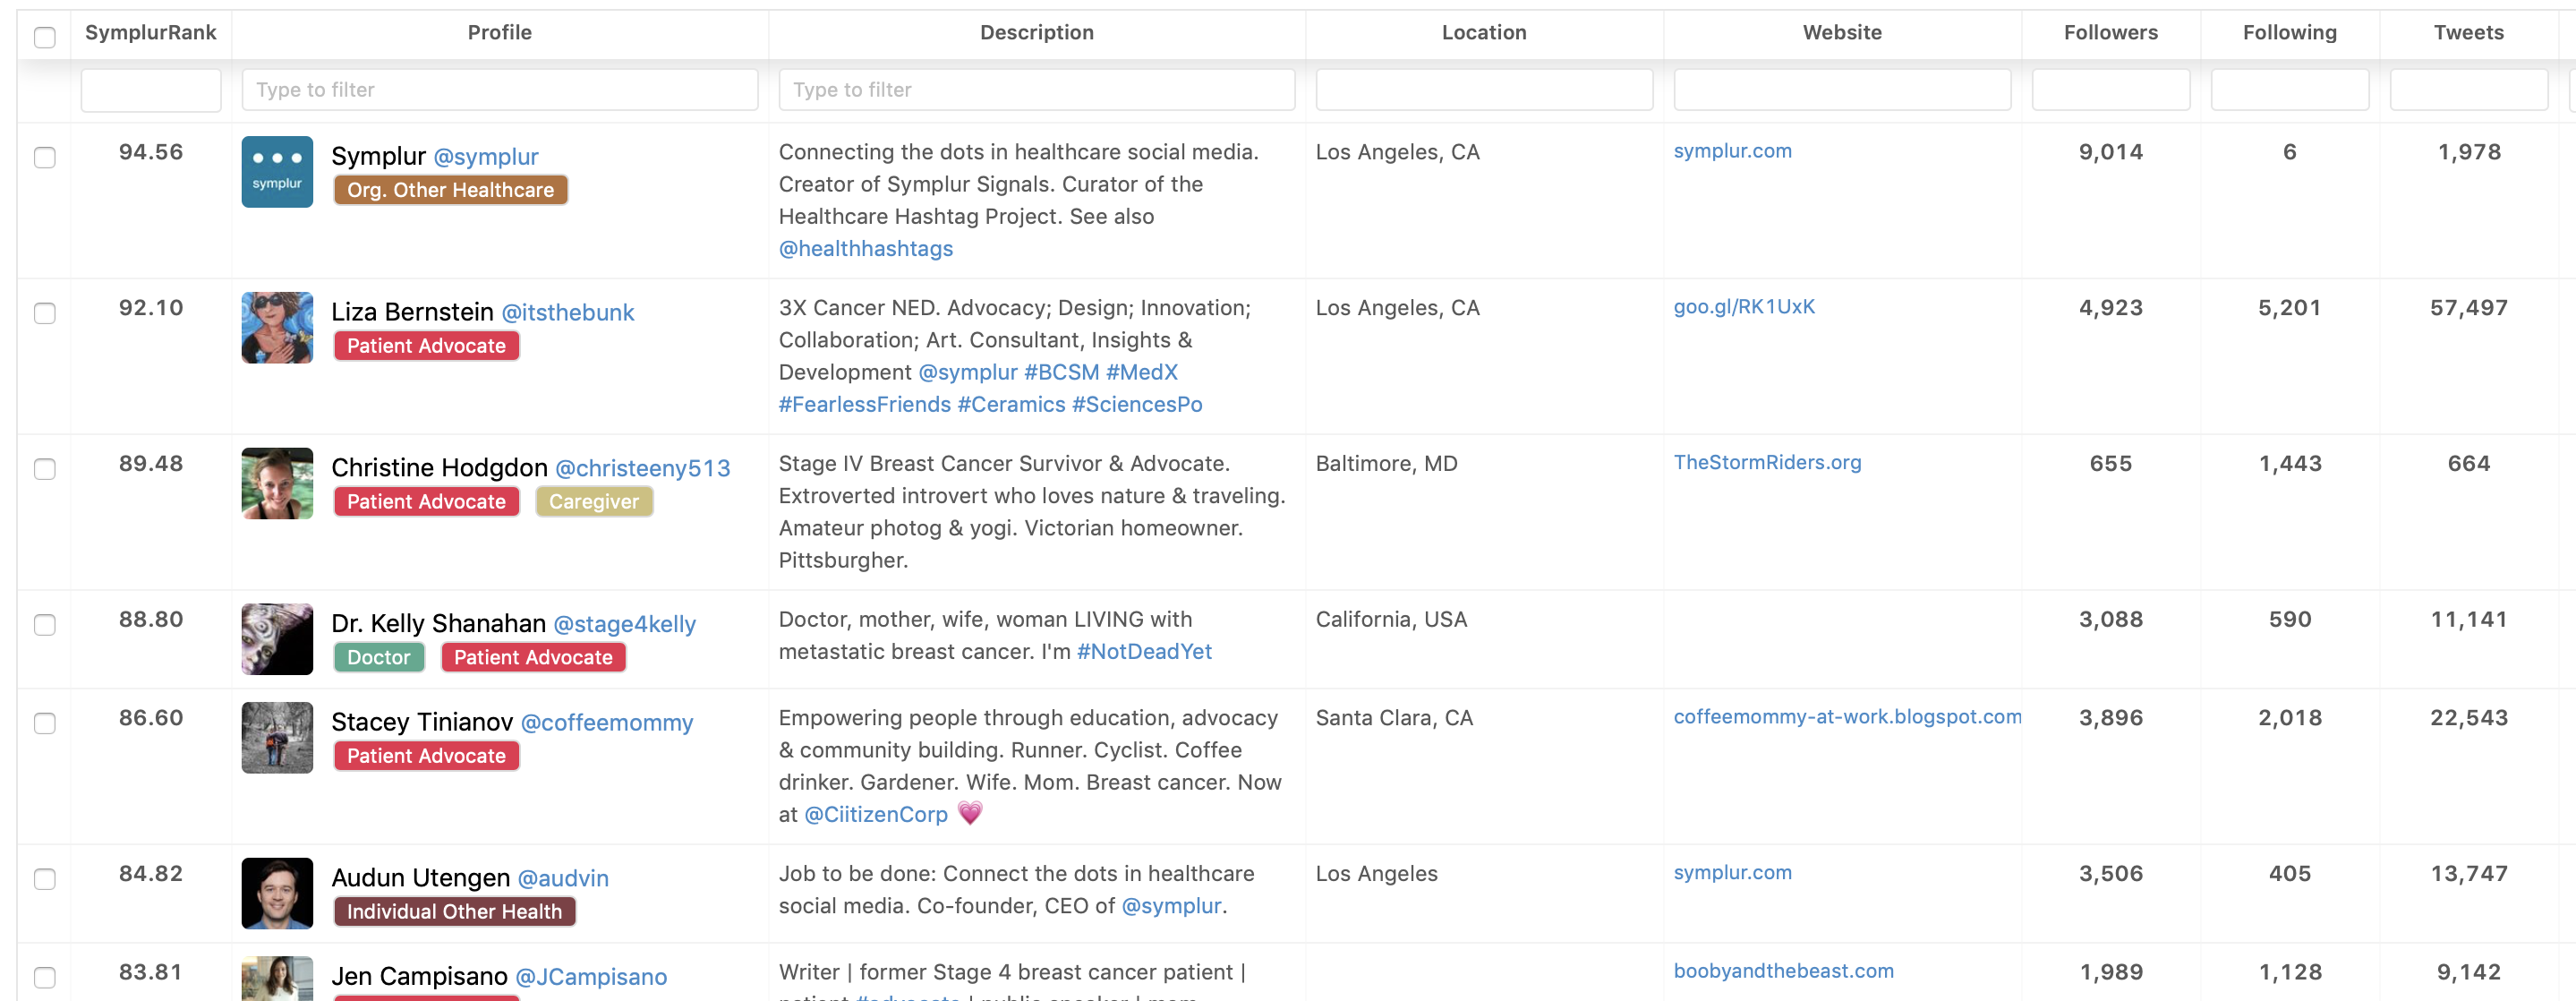Sort by the Followers column header
The height and width of the screenshot is (1001, 2576).
tap(2111, 33)
